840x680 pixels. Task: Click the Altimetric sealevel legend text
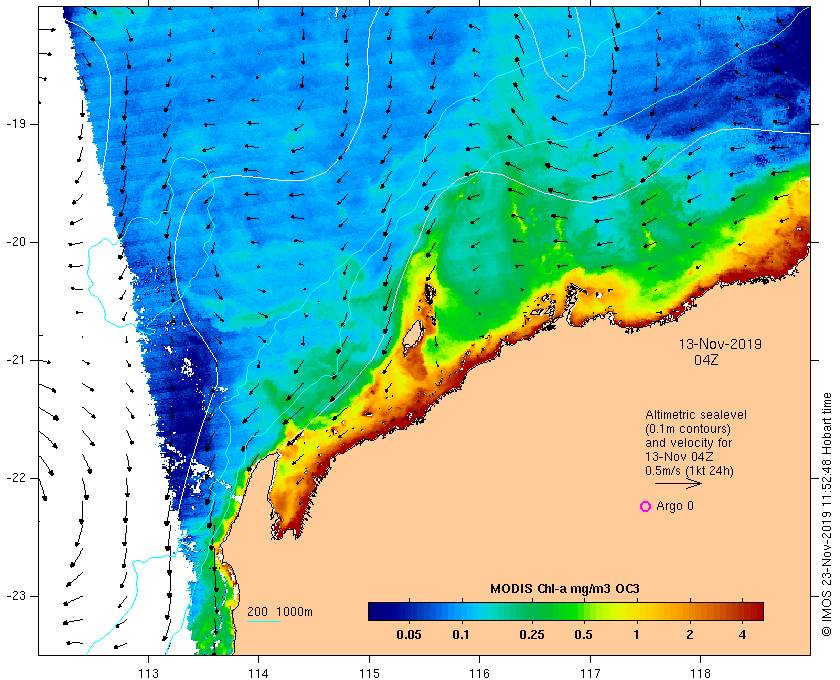696,415
